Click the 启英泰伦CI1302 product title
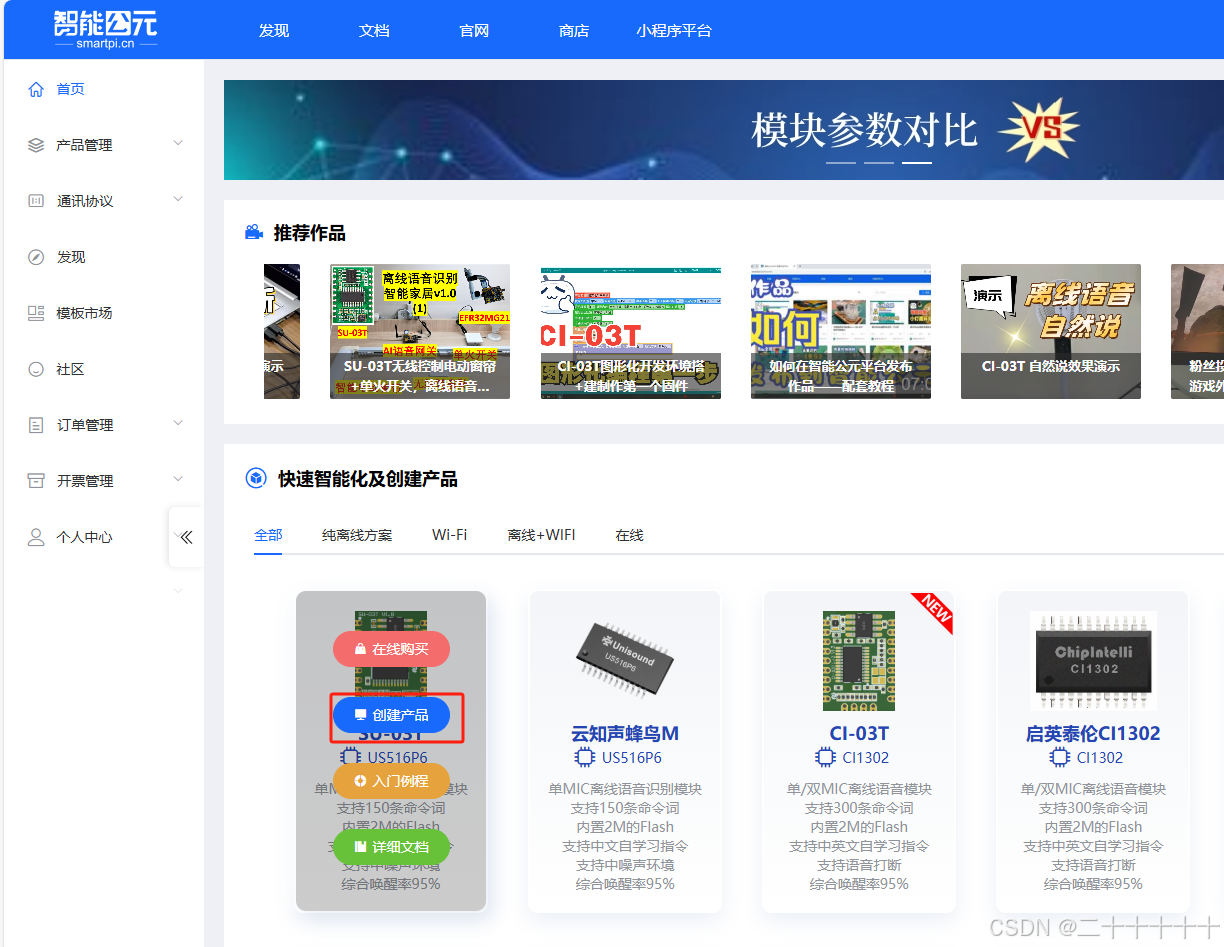The width and height of the screenshot is (1224, 947). [x=1093, y=733]
